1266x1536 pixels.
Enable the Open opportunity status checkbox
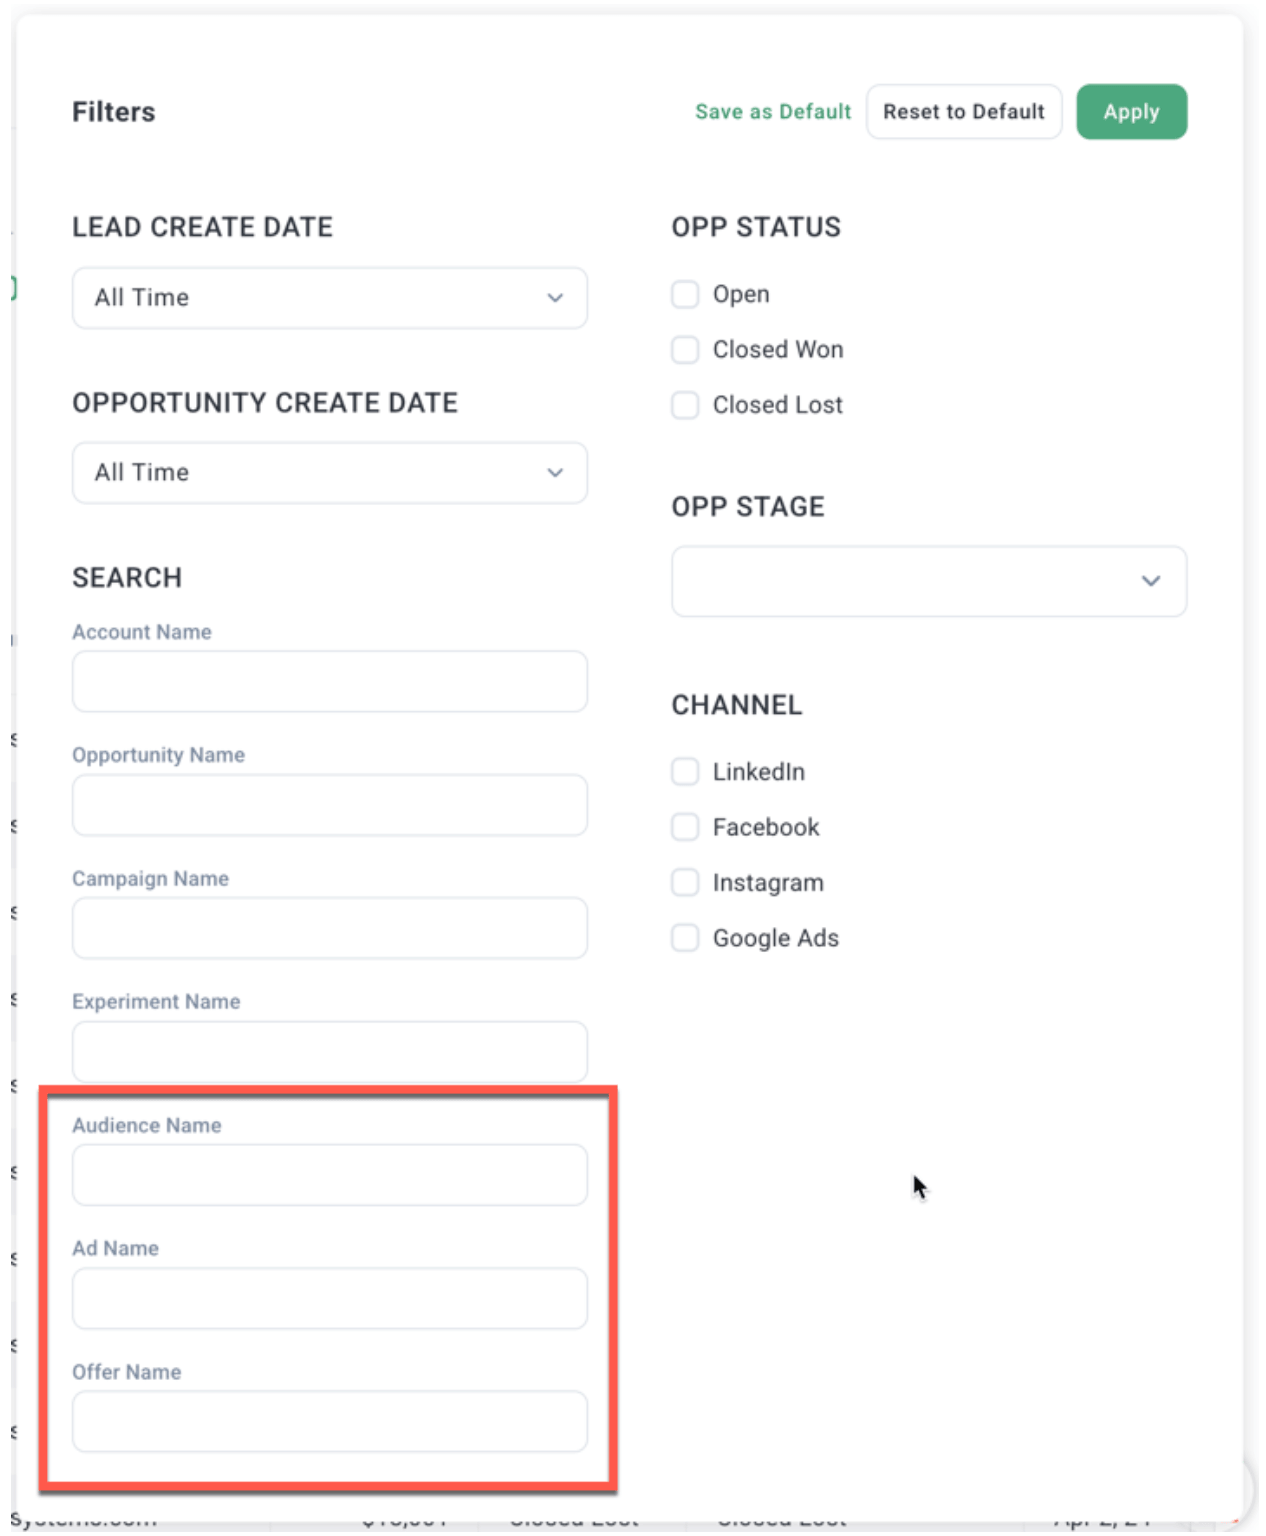pos(684,293)
